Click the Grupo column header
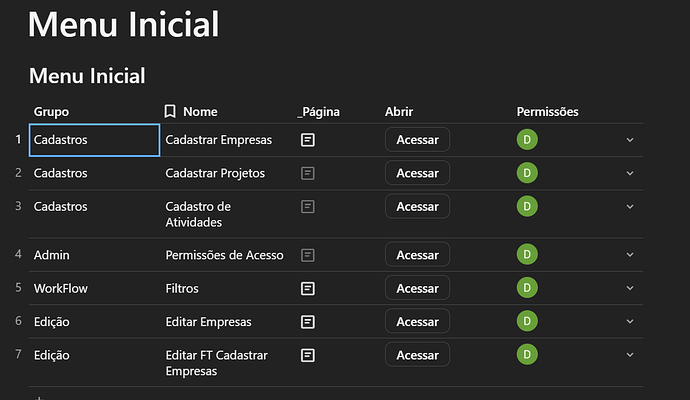 51,111
